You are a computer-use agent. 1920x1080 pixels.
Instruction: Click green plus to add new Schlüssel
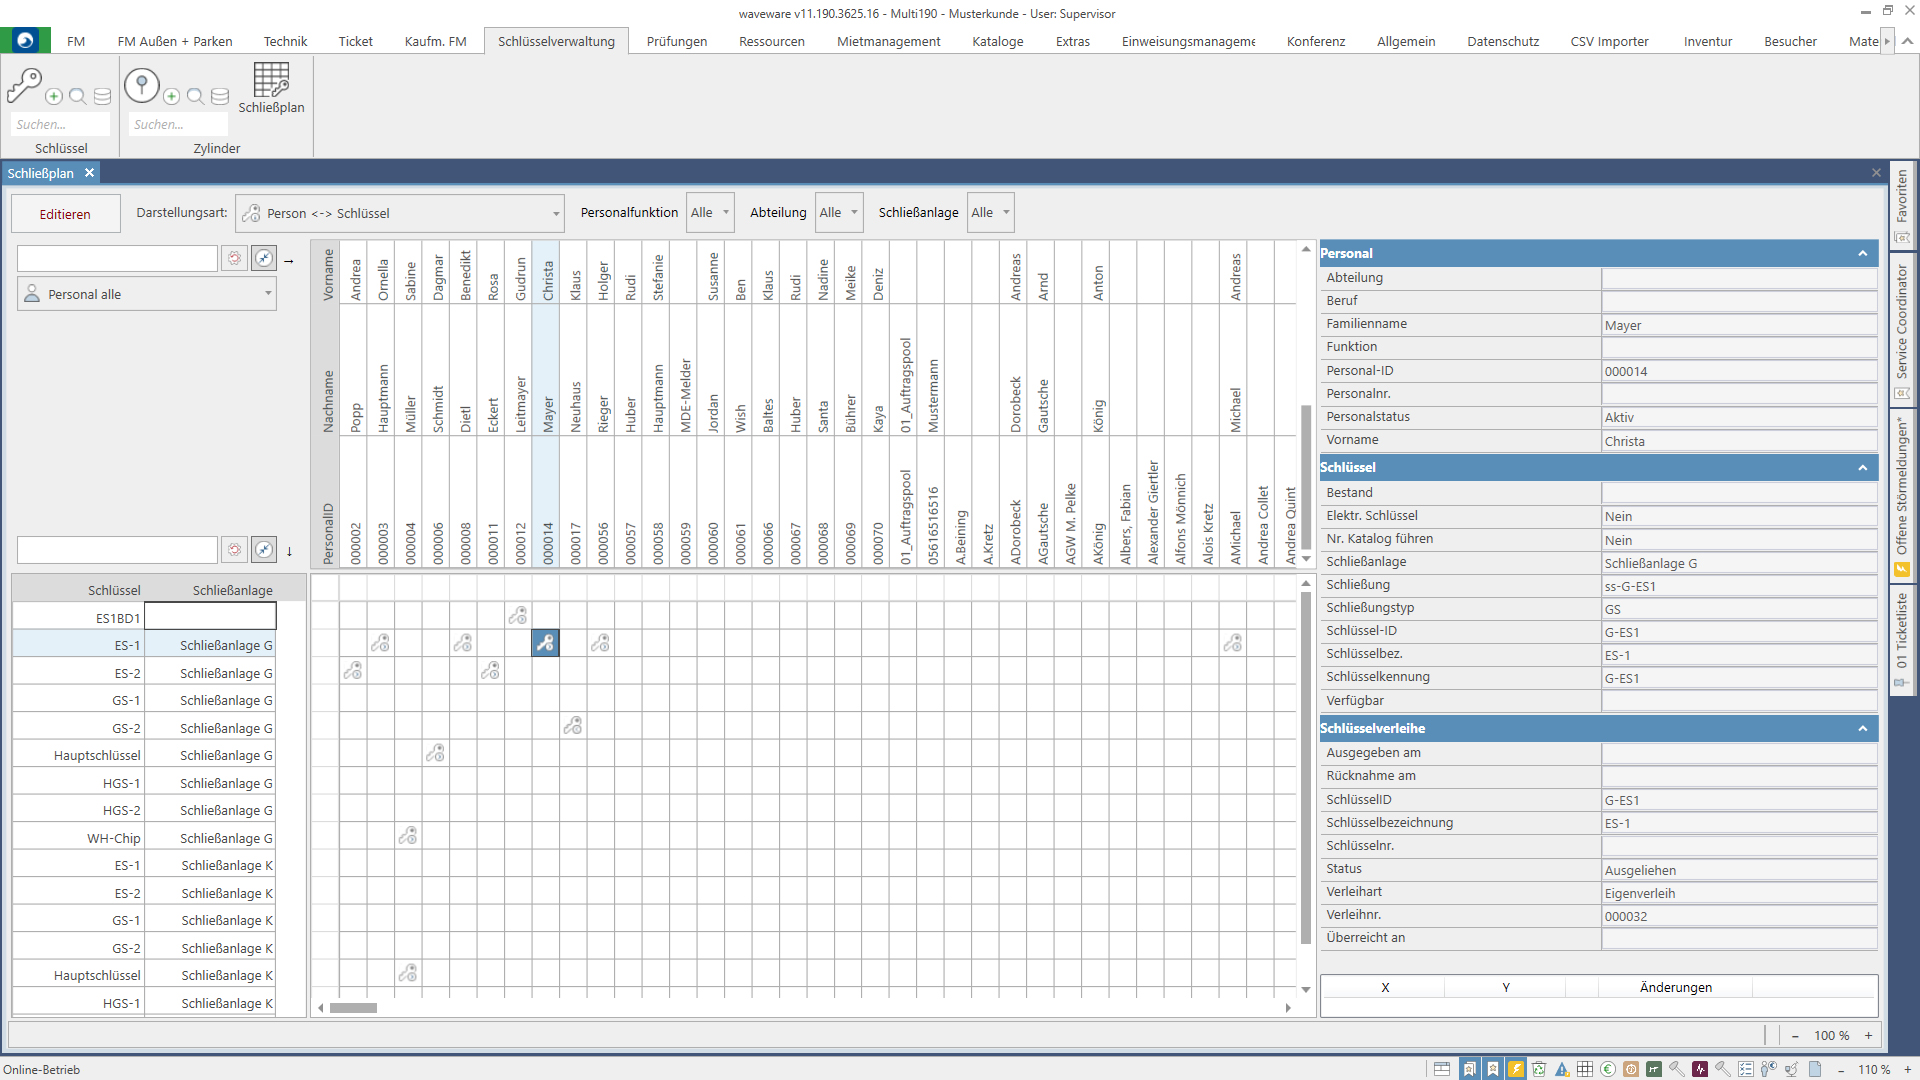click(54, 97)
